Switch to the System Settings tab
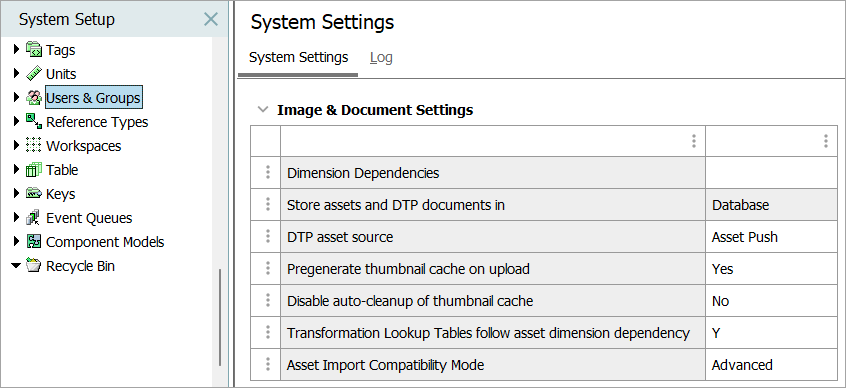Image resolution: width=846 pixels, height=388 pixels. [298, 57]
